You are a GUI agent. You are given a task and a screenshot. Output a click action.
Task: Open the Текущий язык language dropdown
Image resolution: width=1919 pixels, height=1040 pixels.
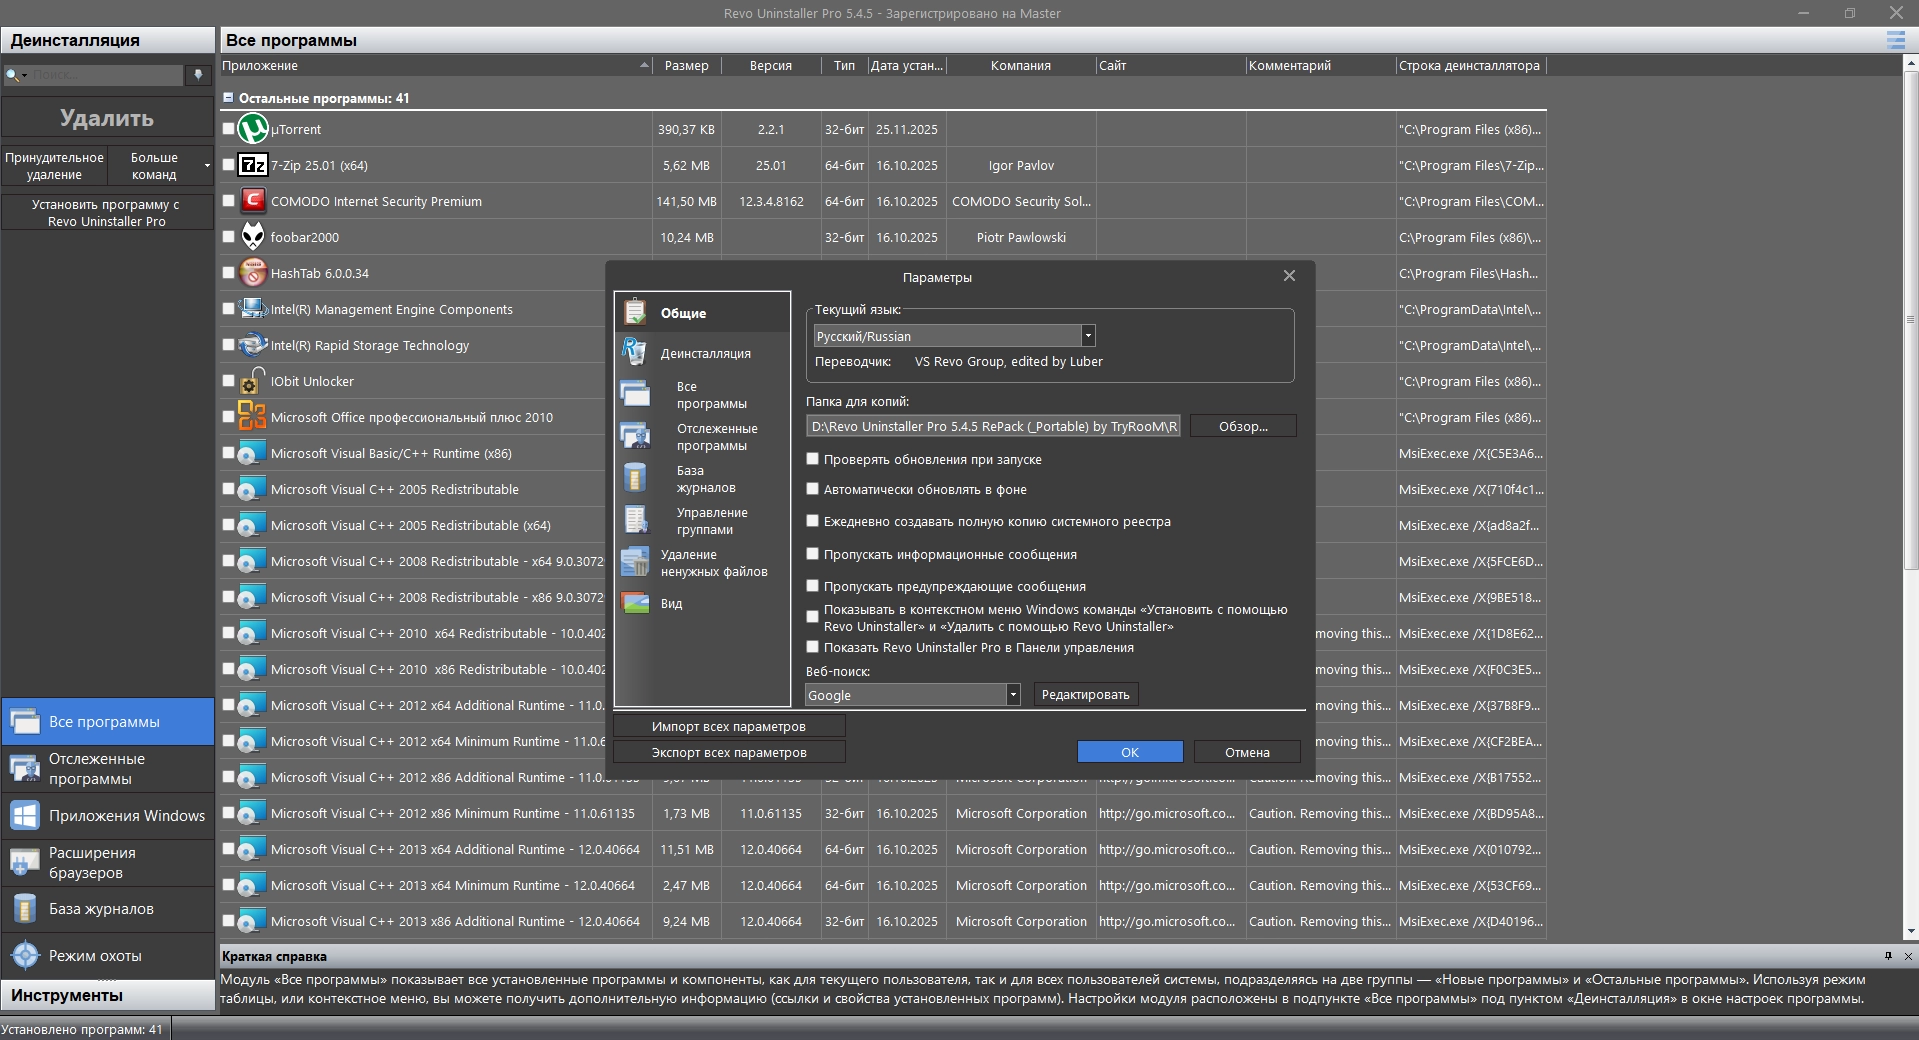point(1088,336)
